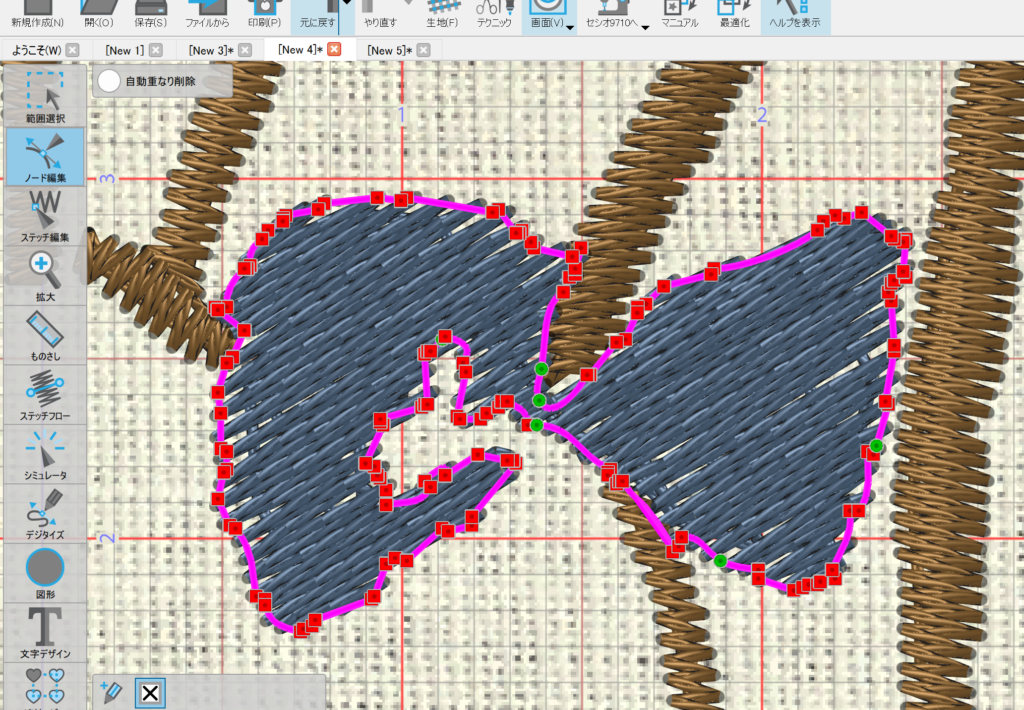The image size is (1024, 710).
Task: Open the ステッチフロー stitch flow tool
Action: tap(45, 392)
